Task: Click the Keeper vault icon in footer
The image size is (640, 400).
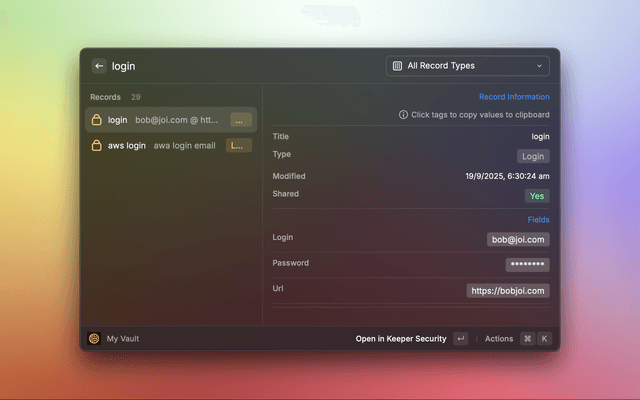Action: coord(94,339)
